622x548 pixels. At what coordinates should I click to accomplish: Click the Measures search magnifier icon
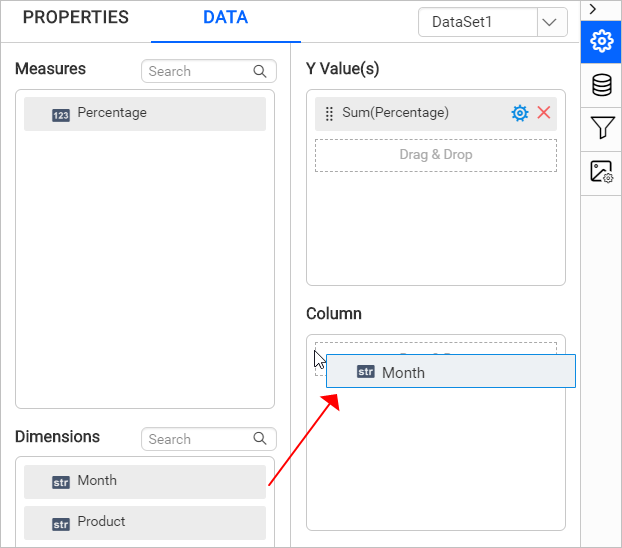tap(260, 71)
